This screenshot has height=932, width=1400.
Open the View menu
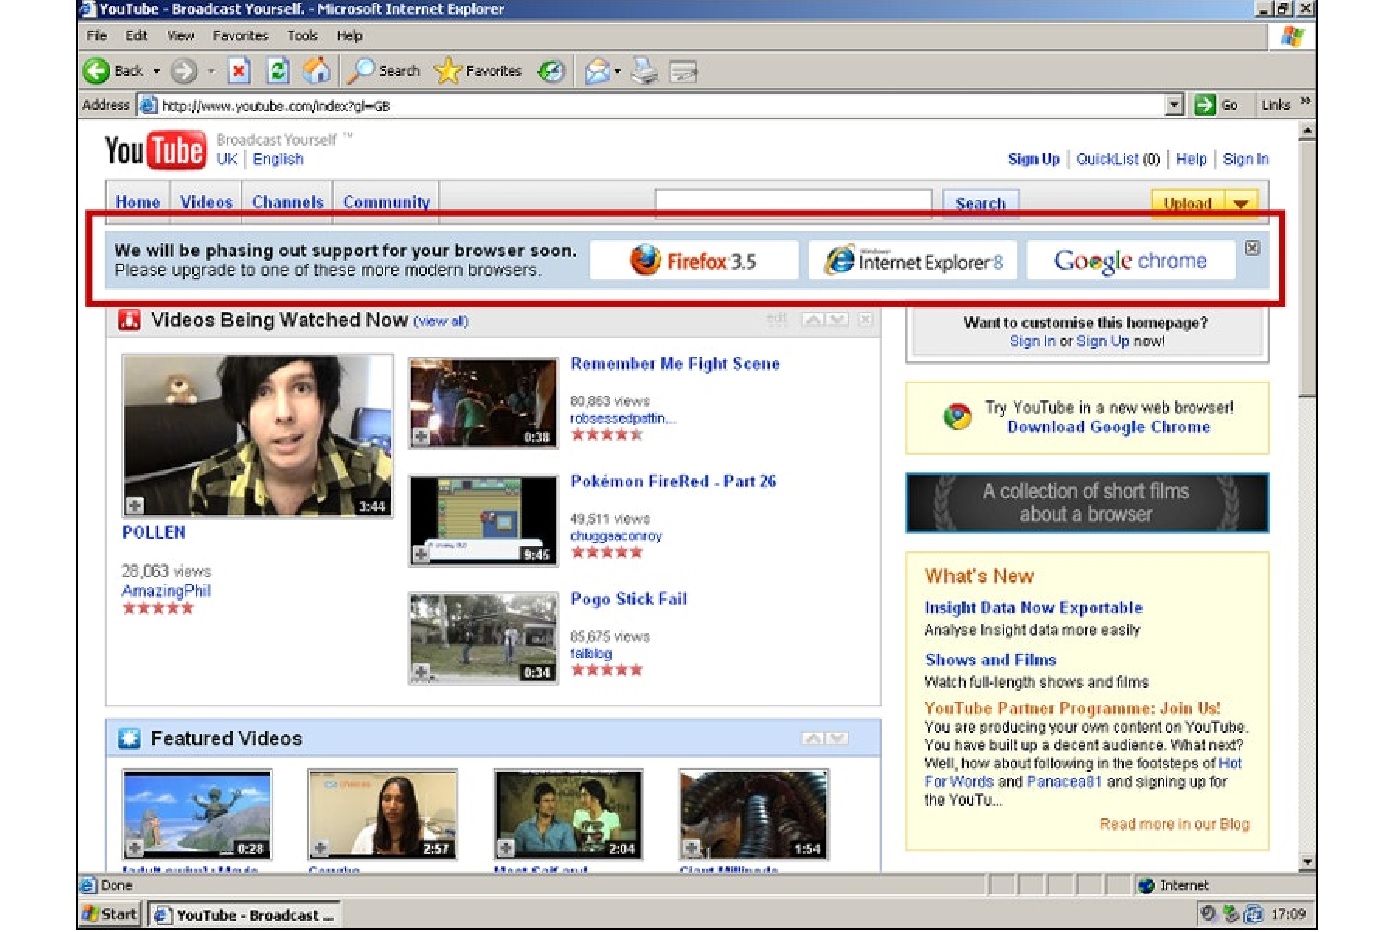coord(181,36)
